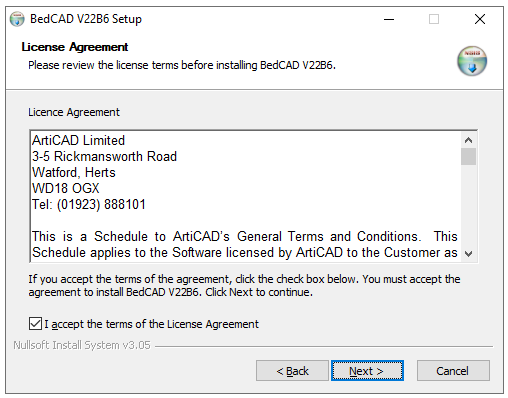Click the 'ArtiCAD Limited' line in license text

78,140
